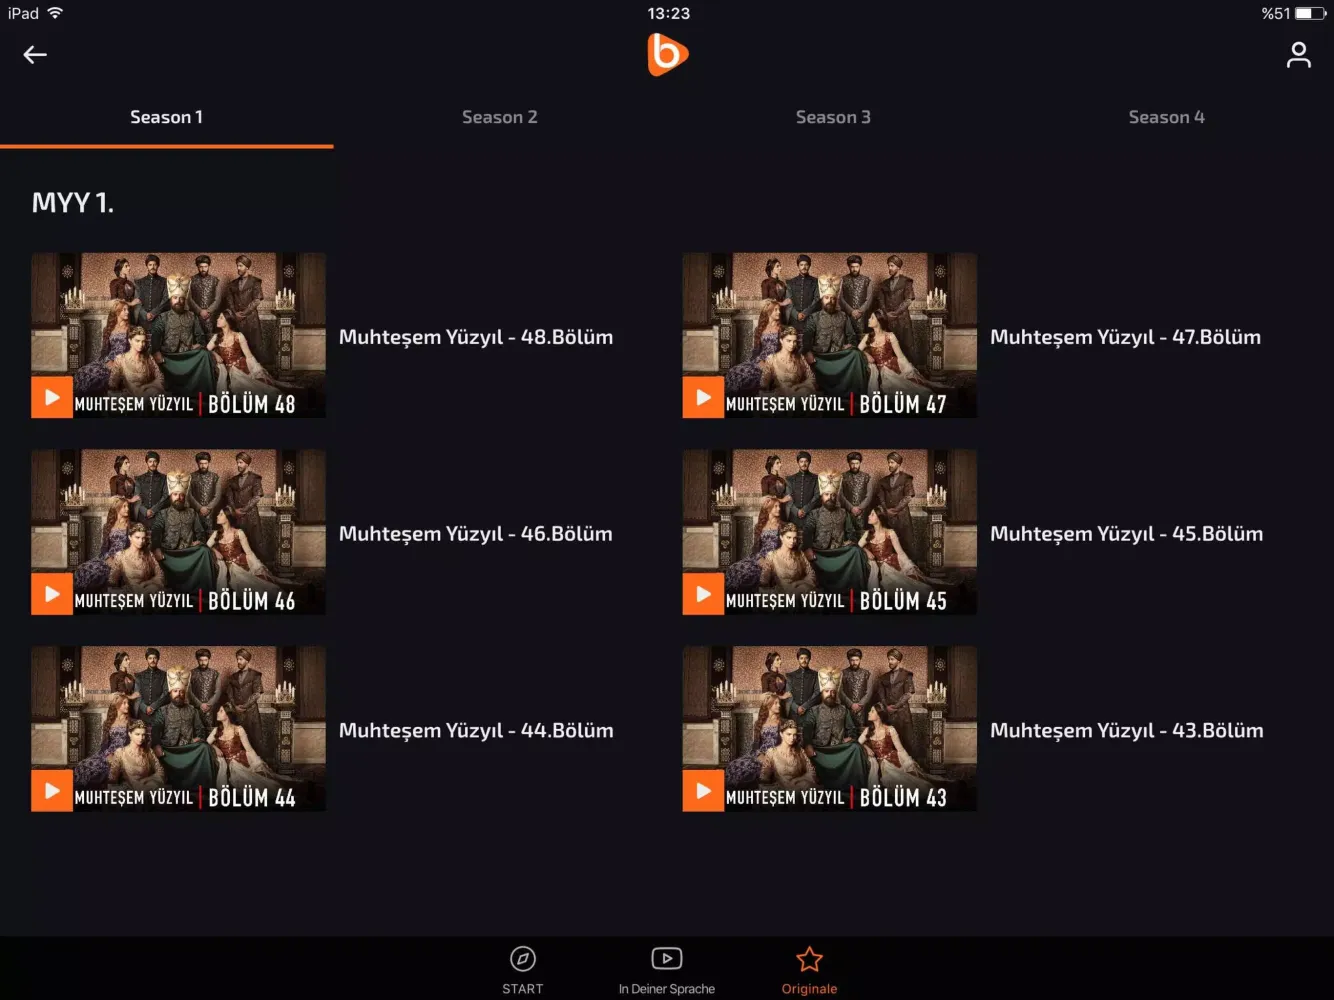Play episode 44 via orange play button
The width and height of the screenshot is (1334, 1000).
pos(52,791)
